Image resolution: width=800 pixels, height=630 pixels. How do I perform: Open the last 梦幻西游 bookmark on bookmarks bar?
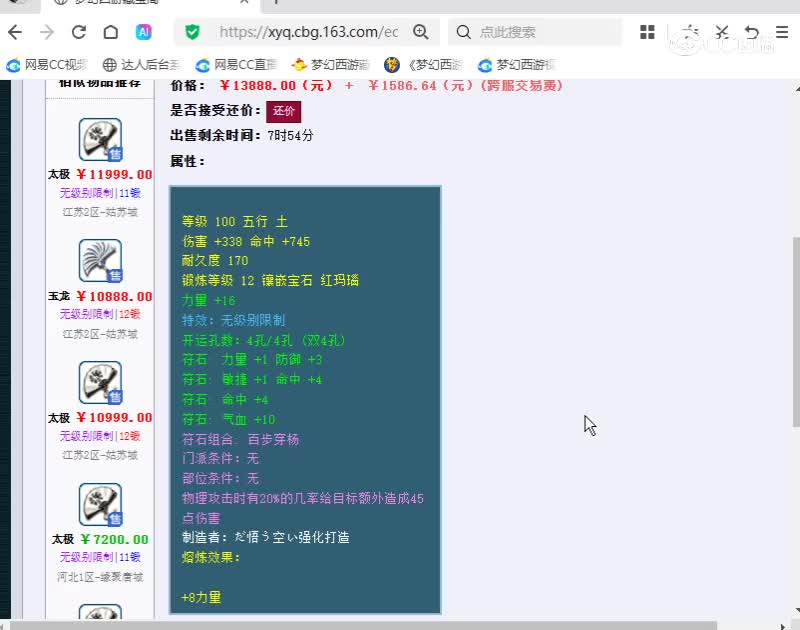click(516, 65)
